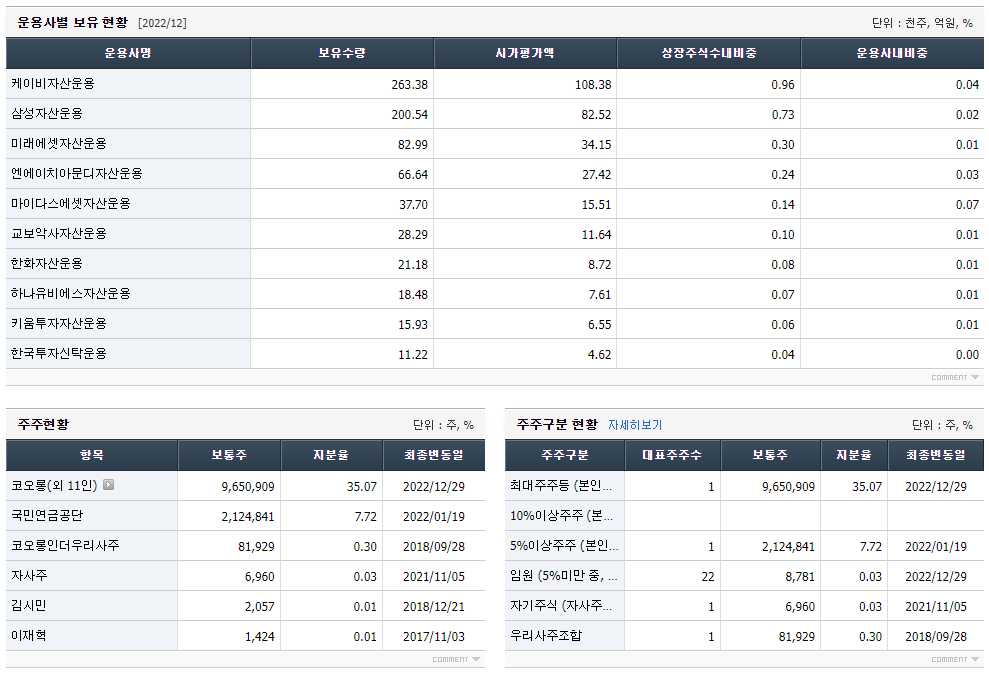Click 운용사명 column header
989x680 pixels.
click(128, 53)
